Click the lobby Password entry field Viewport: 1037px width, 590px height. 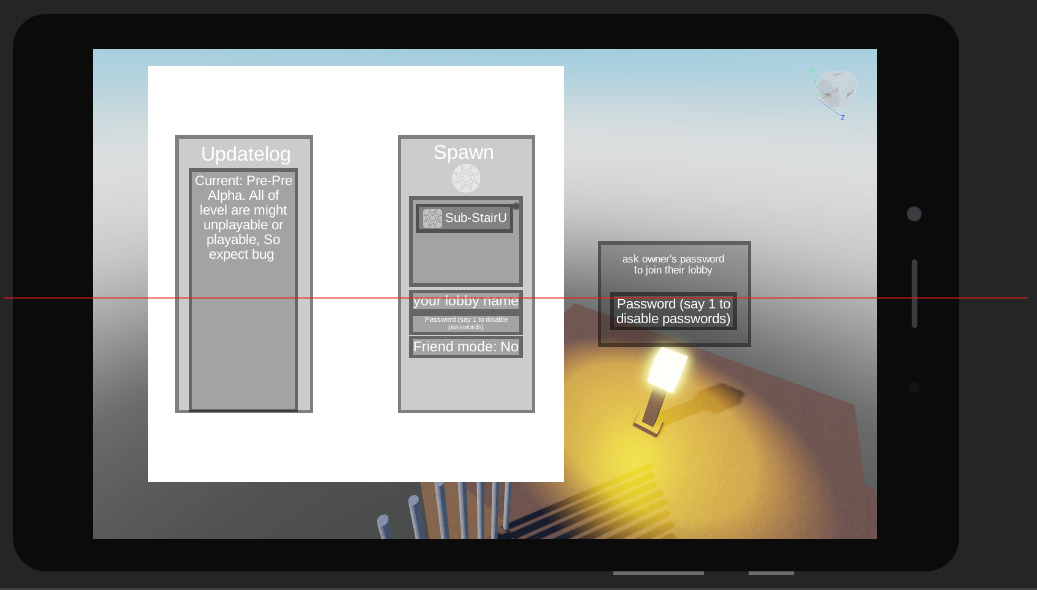click(x=465, y=320)
